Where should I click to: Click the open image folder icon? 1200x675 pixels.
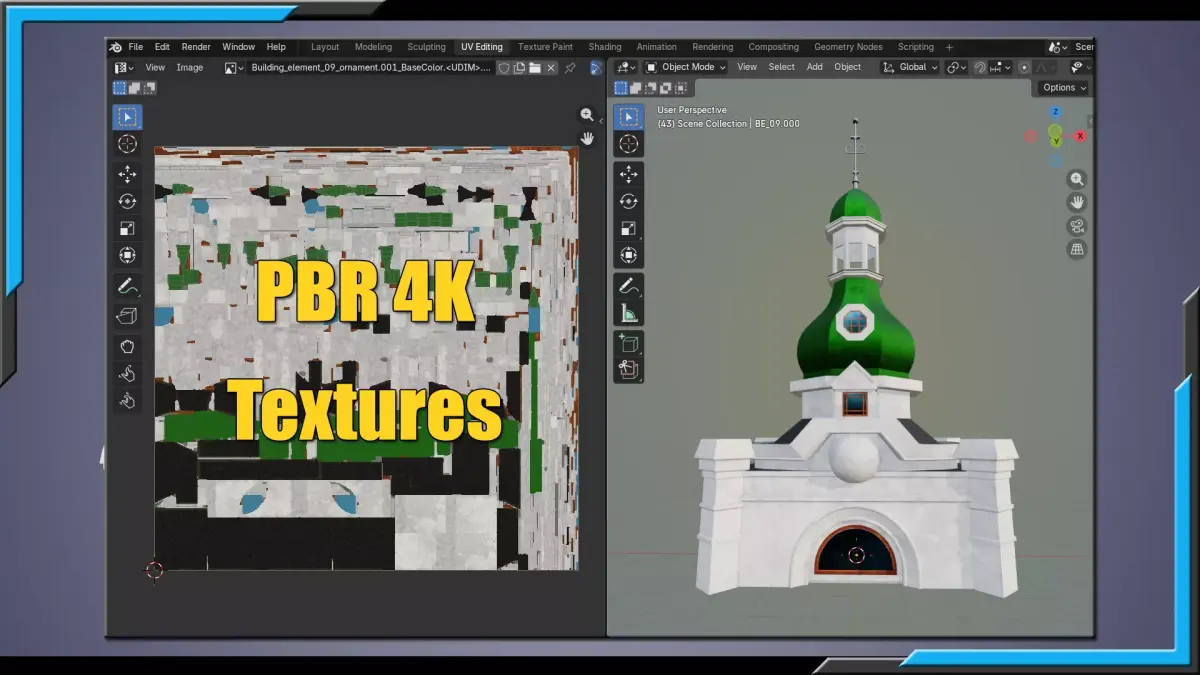[x=535, y=68]
